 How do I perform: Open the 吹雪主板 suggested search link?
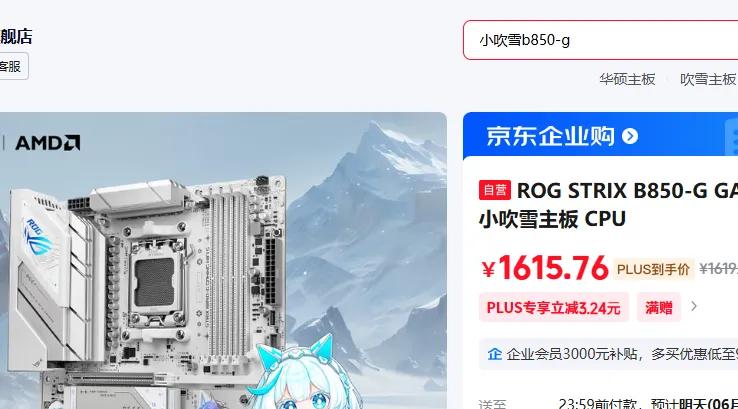[x=707, y=79]
